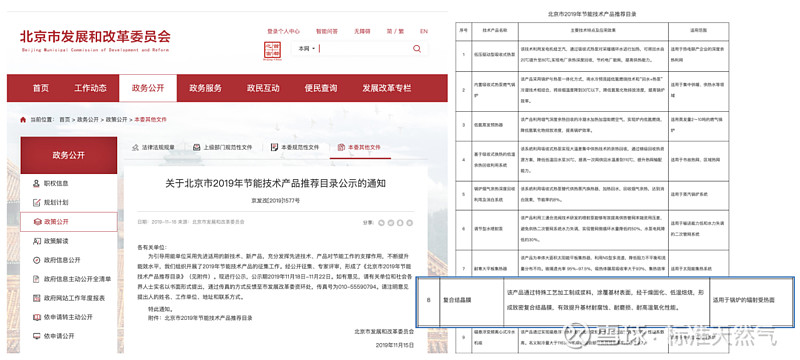The height and width of the screenshot is (360, 800).
Task: Click the search magnifier icon
Action: [417, 48]
